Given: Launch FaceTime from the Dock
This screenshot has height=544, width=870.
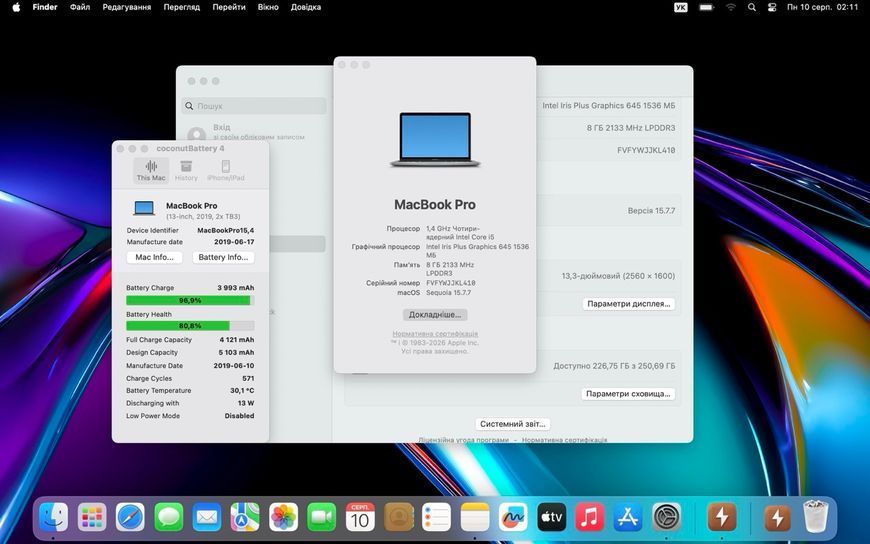Looking at the screenshot, I should pos(322,517).
